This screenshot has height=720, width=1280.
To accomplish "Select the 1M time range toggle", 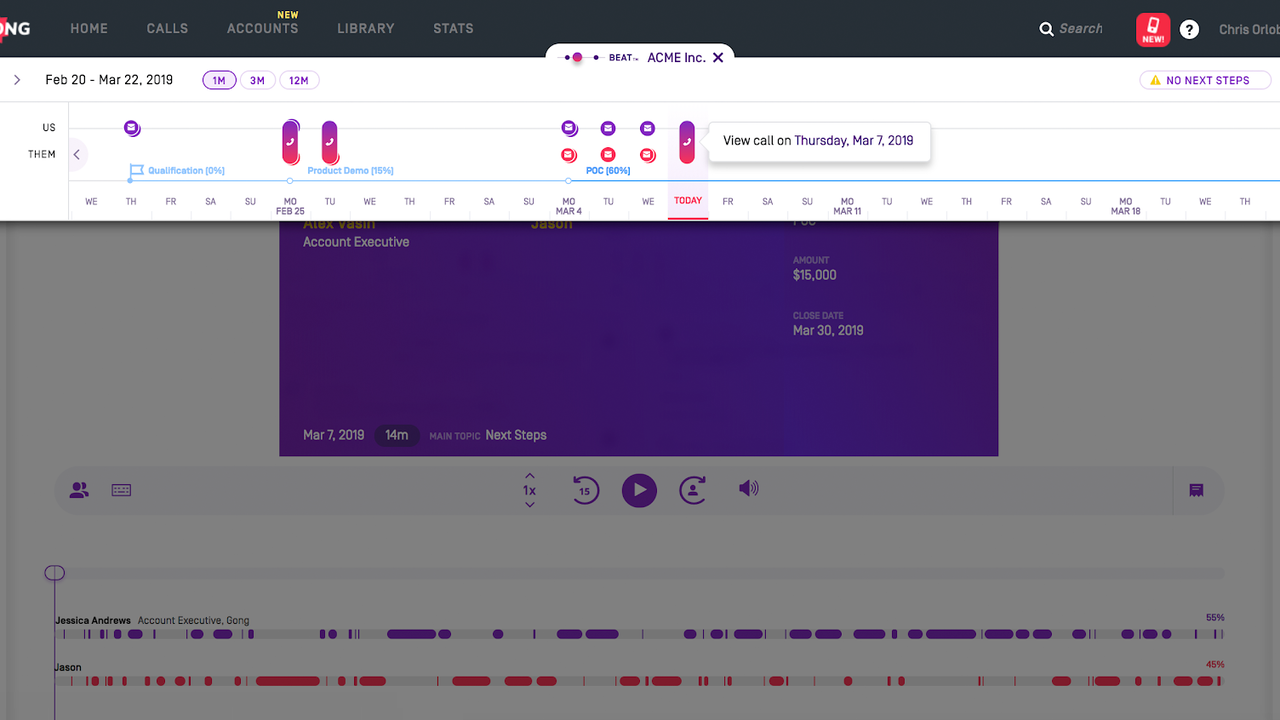I will pos(219,80).
